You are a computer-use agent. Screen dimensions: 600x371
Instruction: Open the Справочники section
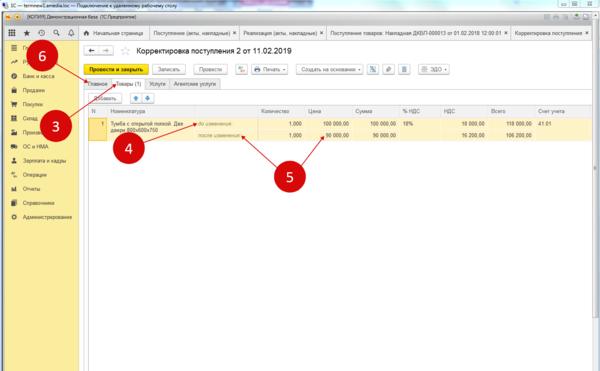click(x=39, y=203)
